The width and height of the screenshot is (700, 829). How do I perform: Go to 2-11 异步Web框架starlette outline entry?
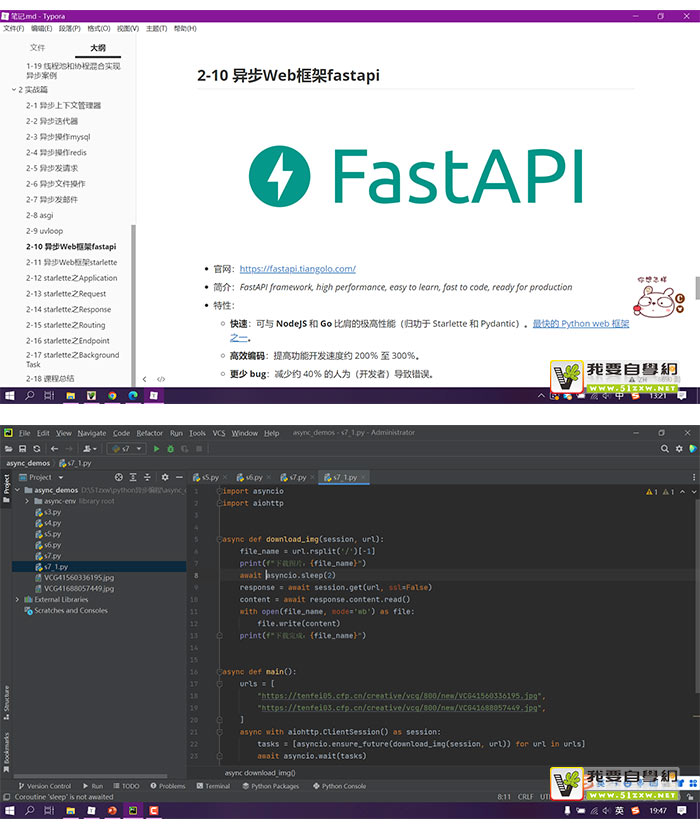(71, 263)
